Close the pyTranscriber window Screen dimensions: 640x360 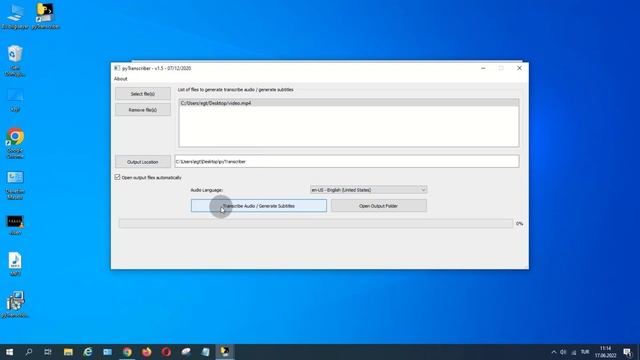pos(519,68)
